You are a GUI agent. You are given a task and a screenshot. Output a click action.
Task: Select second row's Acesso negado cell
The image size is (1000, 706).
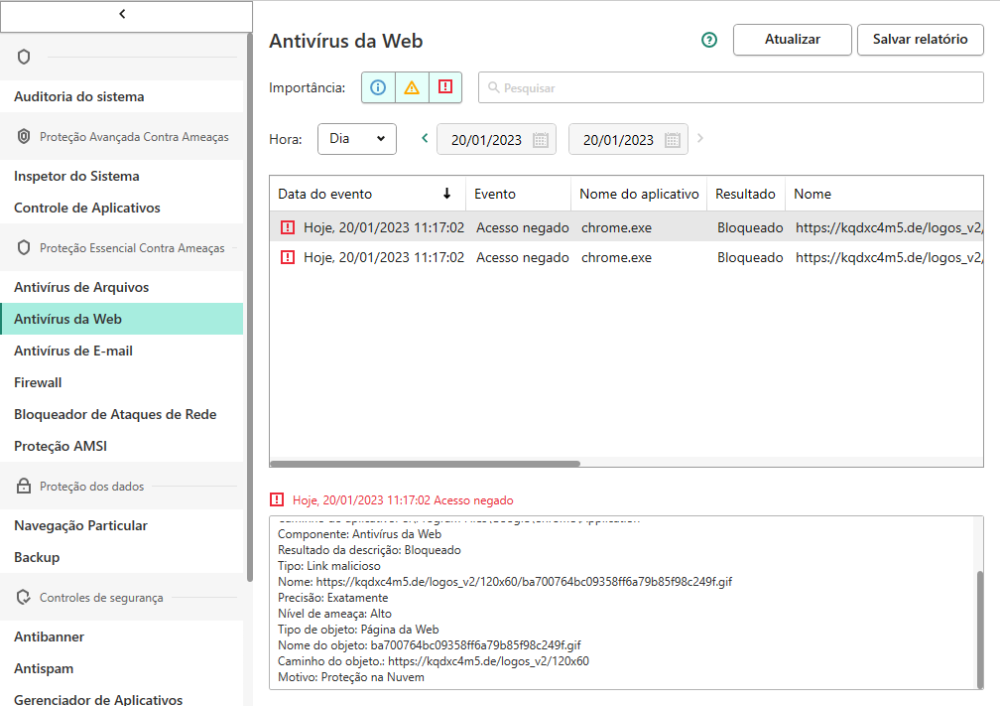[x=522, y=258]
